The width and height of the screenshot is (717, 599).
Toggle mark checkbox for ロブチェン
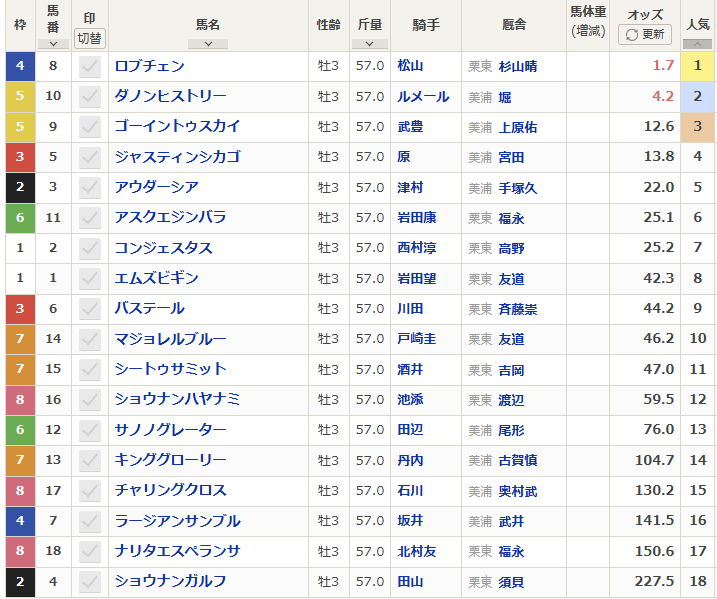click(x=90, y=66)
